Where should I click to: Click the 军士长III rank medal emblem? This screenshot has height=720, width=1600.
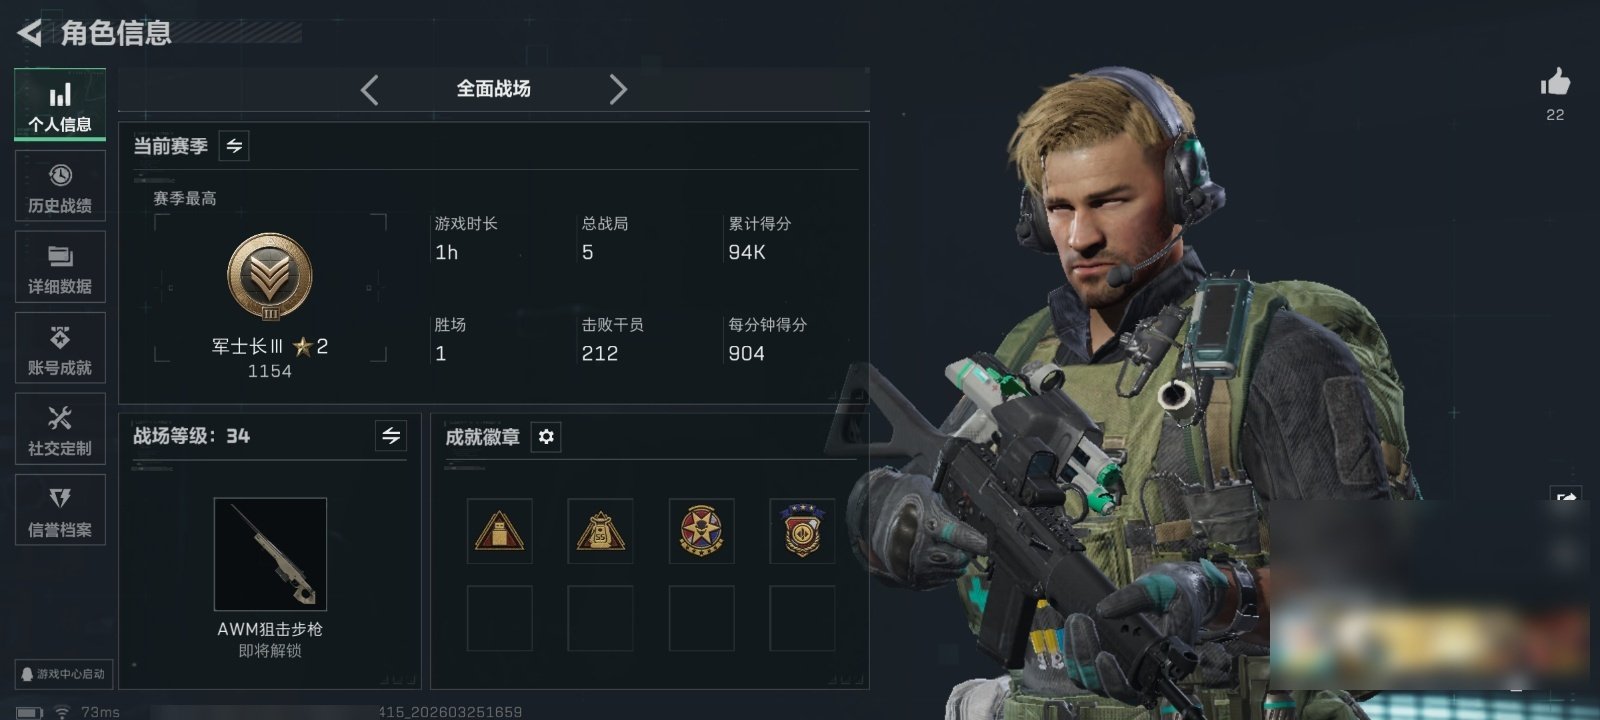(270, 277)
